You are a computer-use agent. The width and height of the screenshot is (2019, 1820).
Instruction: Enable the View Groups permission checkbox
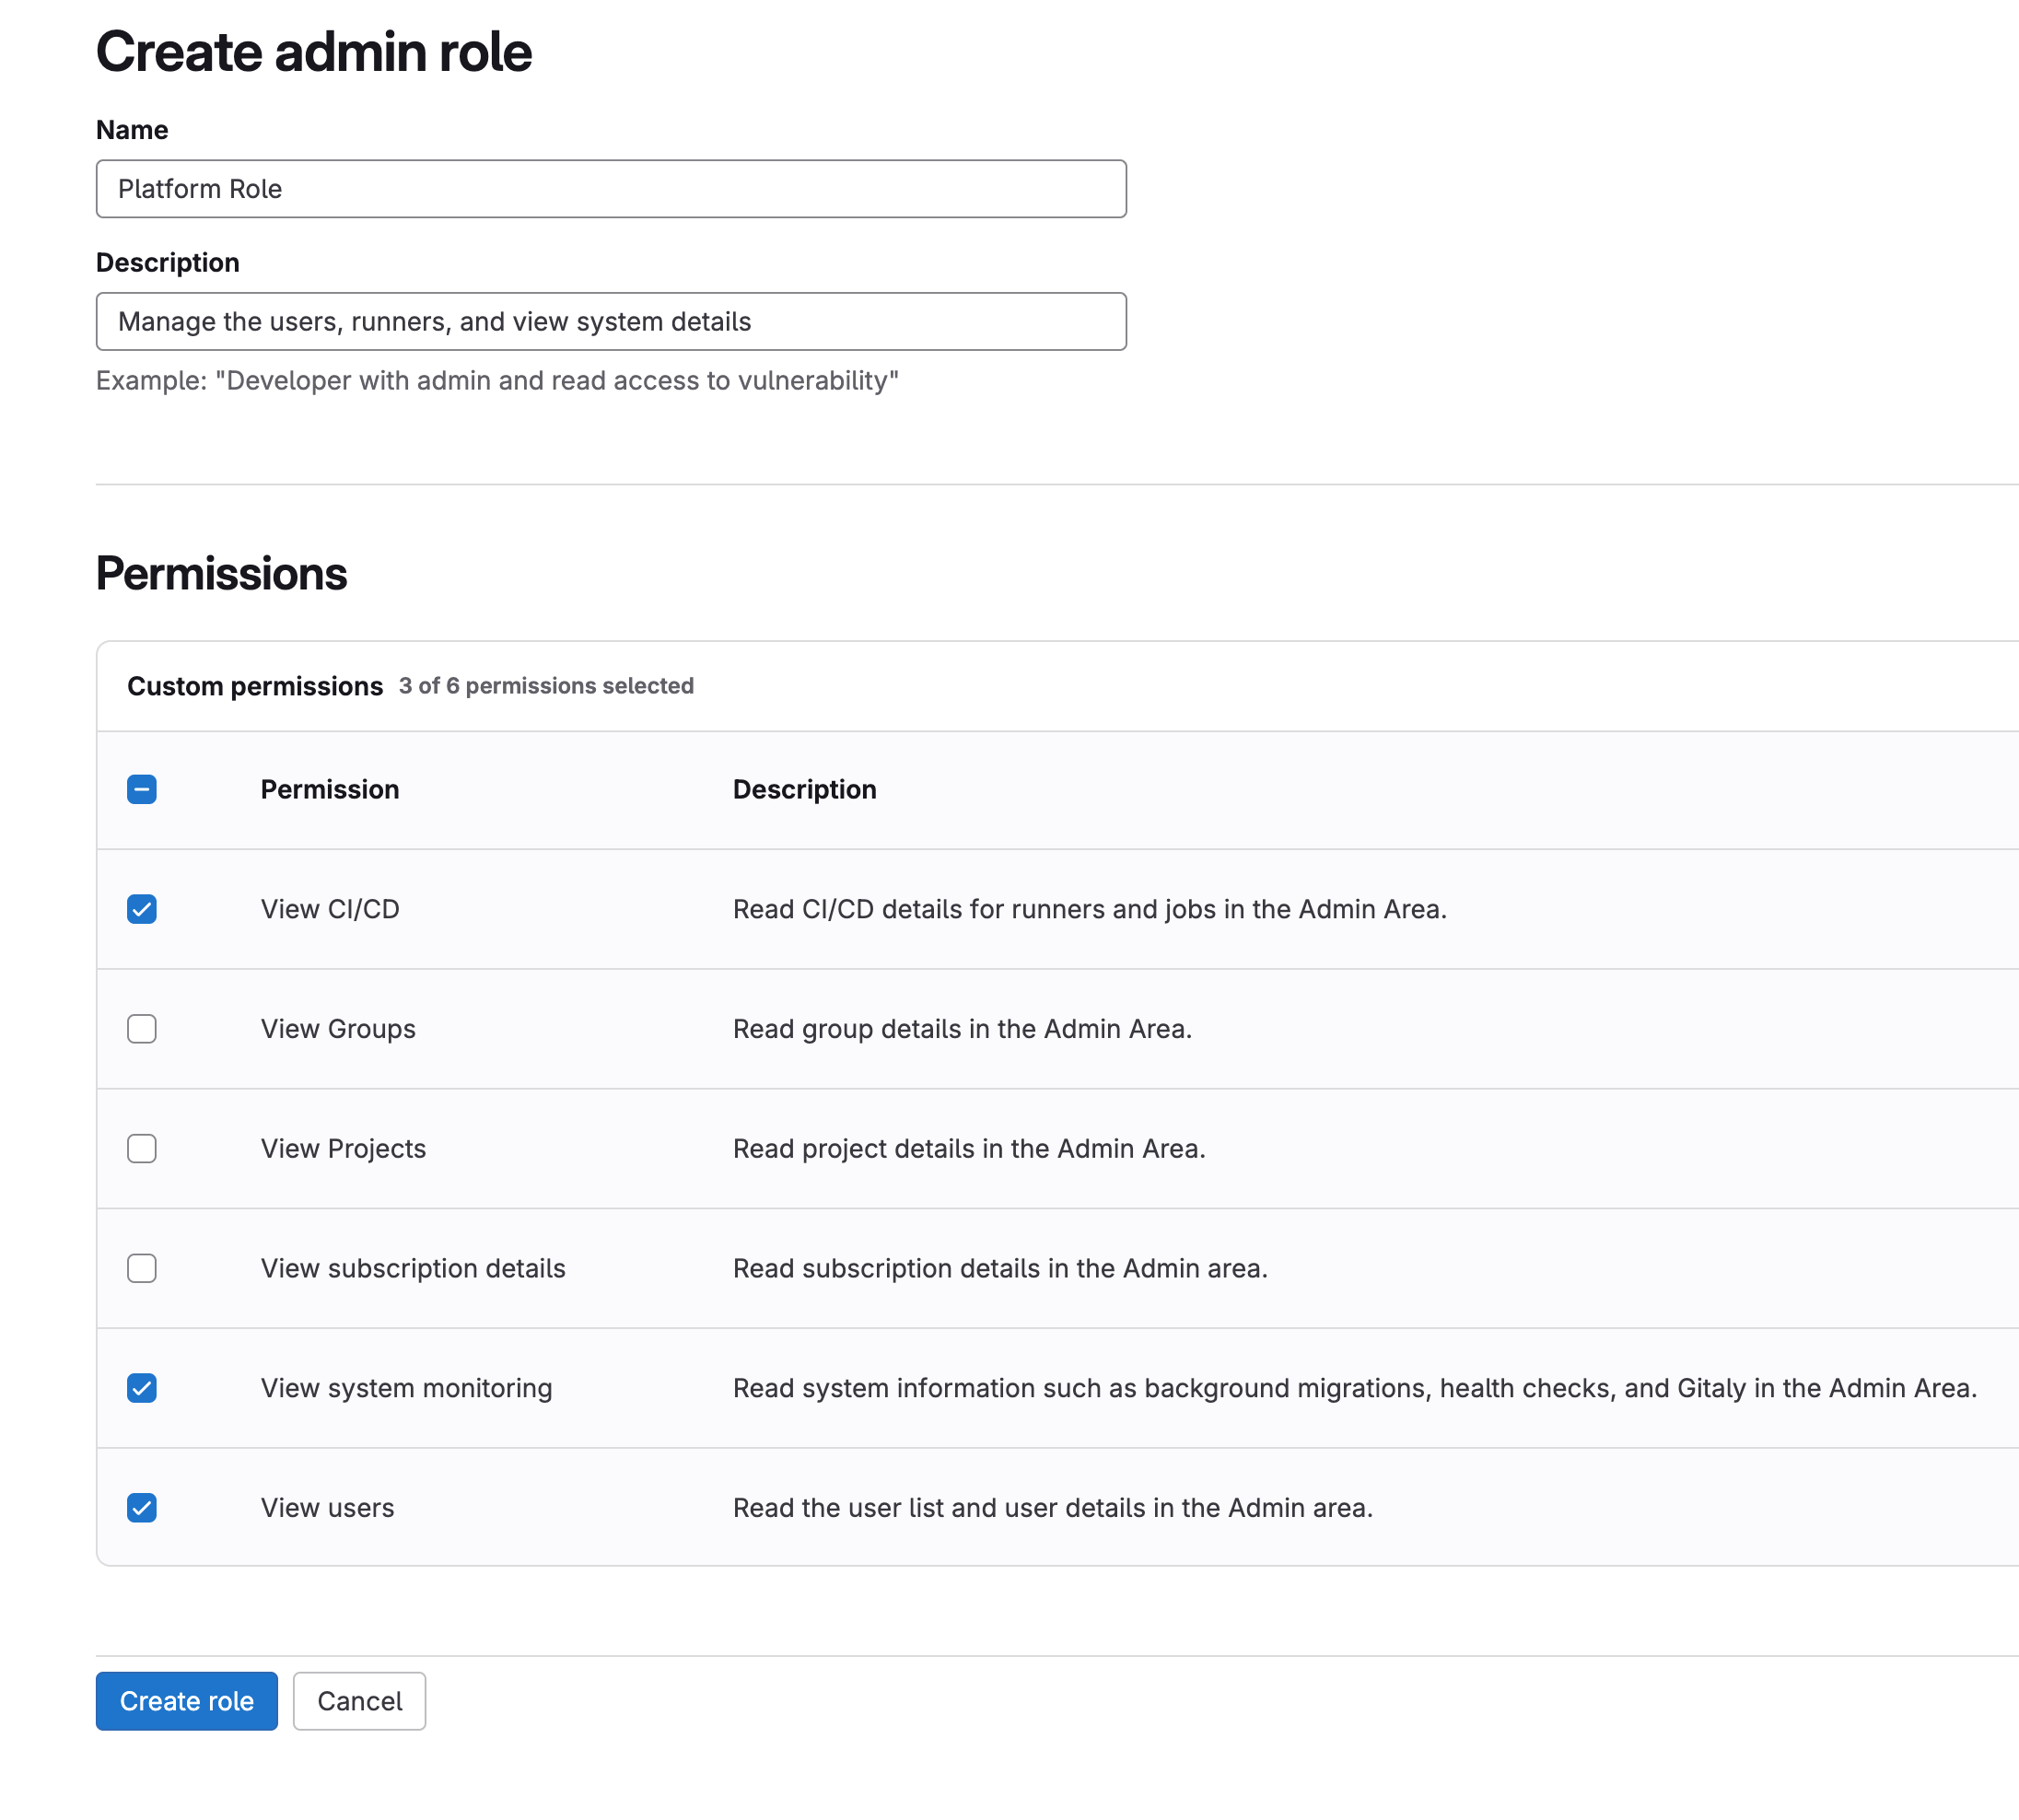pos(142,1029)
